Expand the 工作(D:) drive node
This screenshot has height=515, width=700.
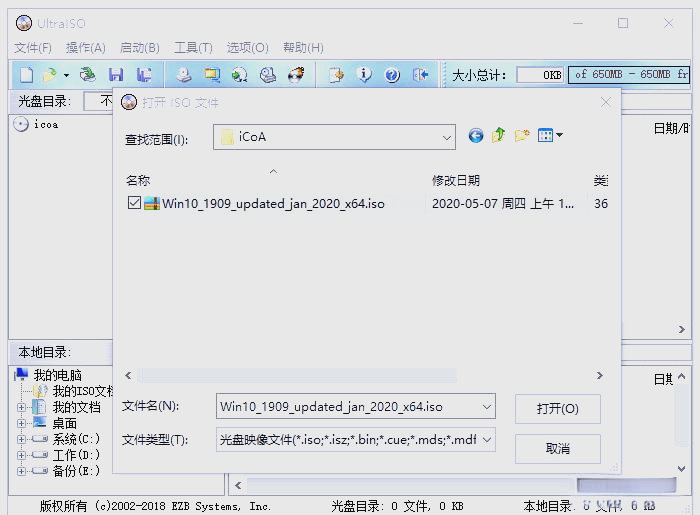[x=21, y=455]
